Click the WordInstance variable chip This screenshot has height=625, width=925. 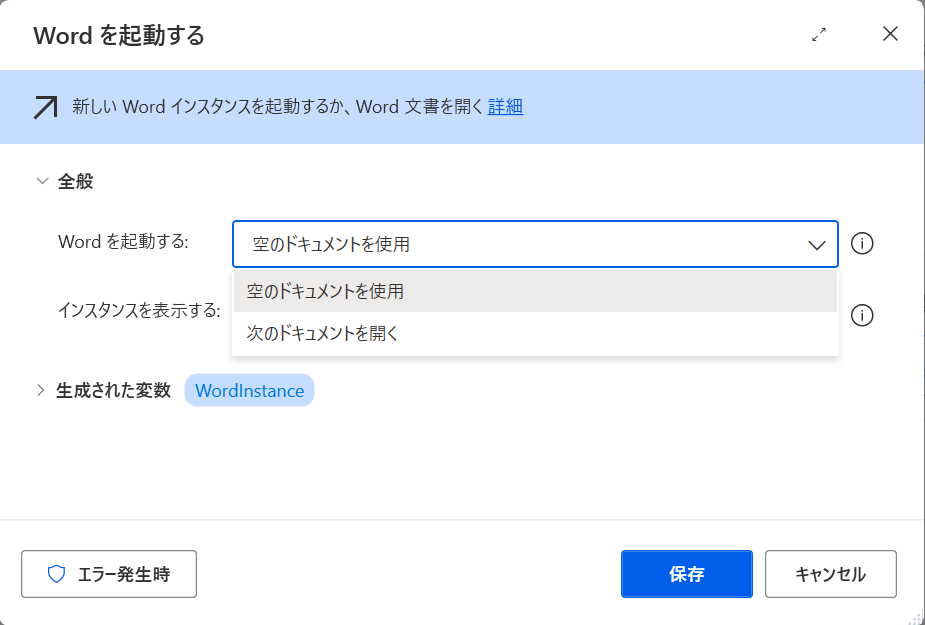point(250,390)
